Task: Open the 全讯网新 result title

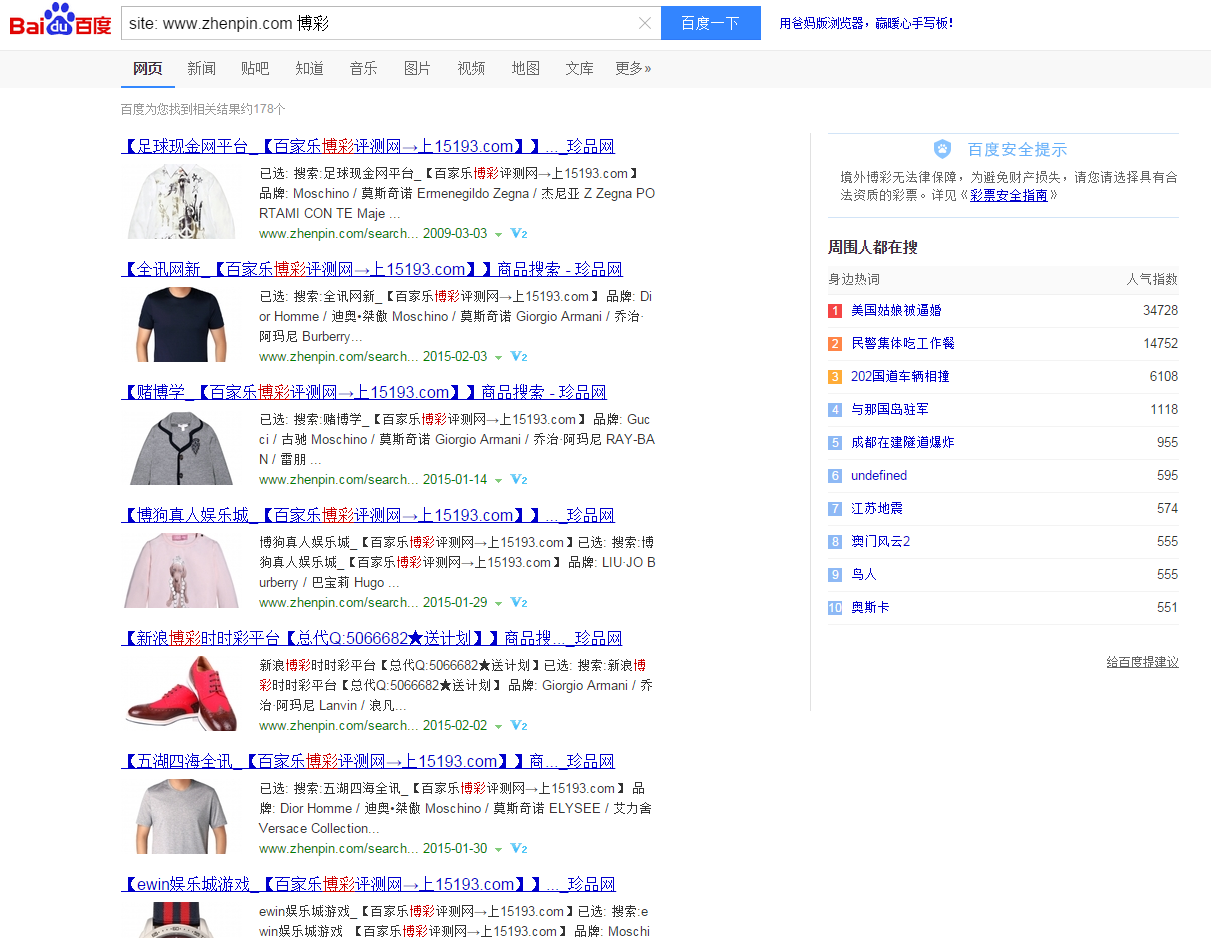Action: pyautogui.click(x=372, y=269)
